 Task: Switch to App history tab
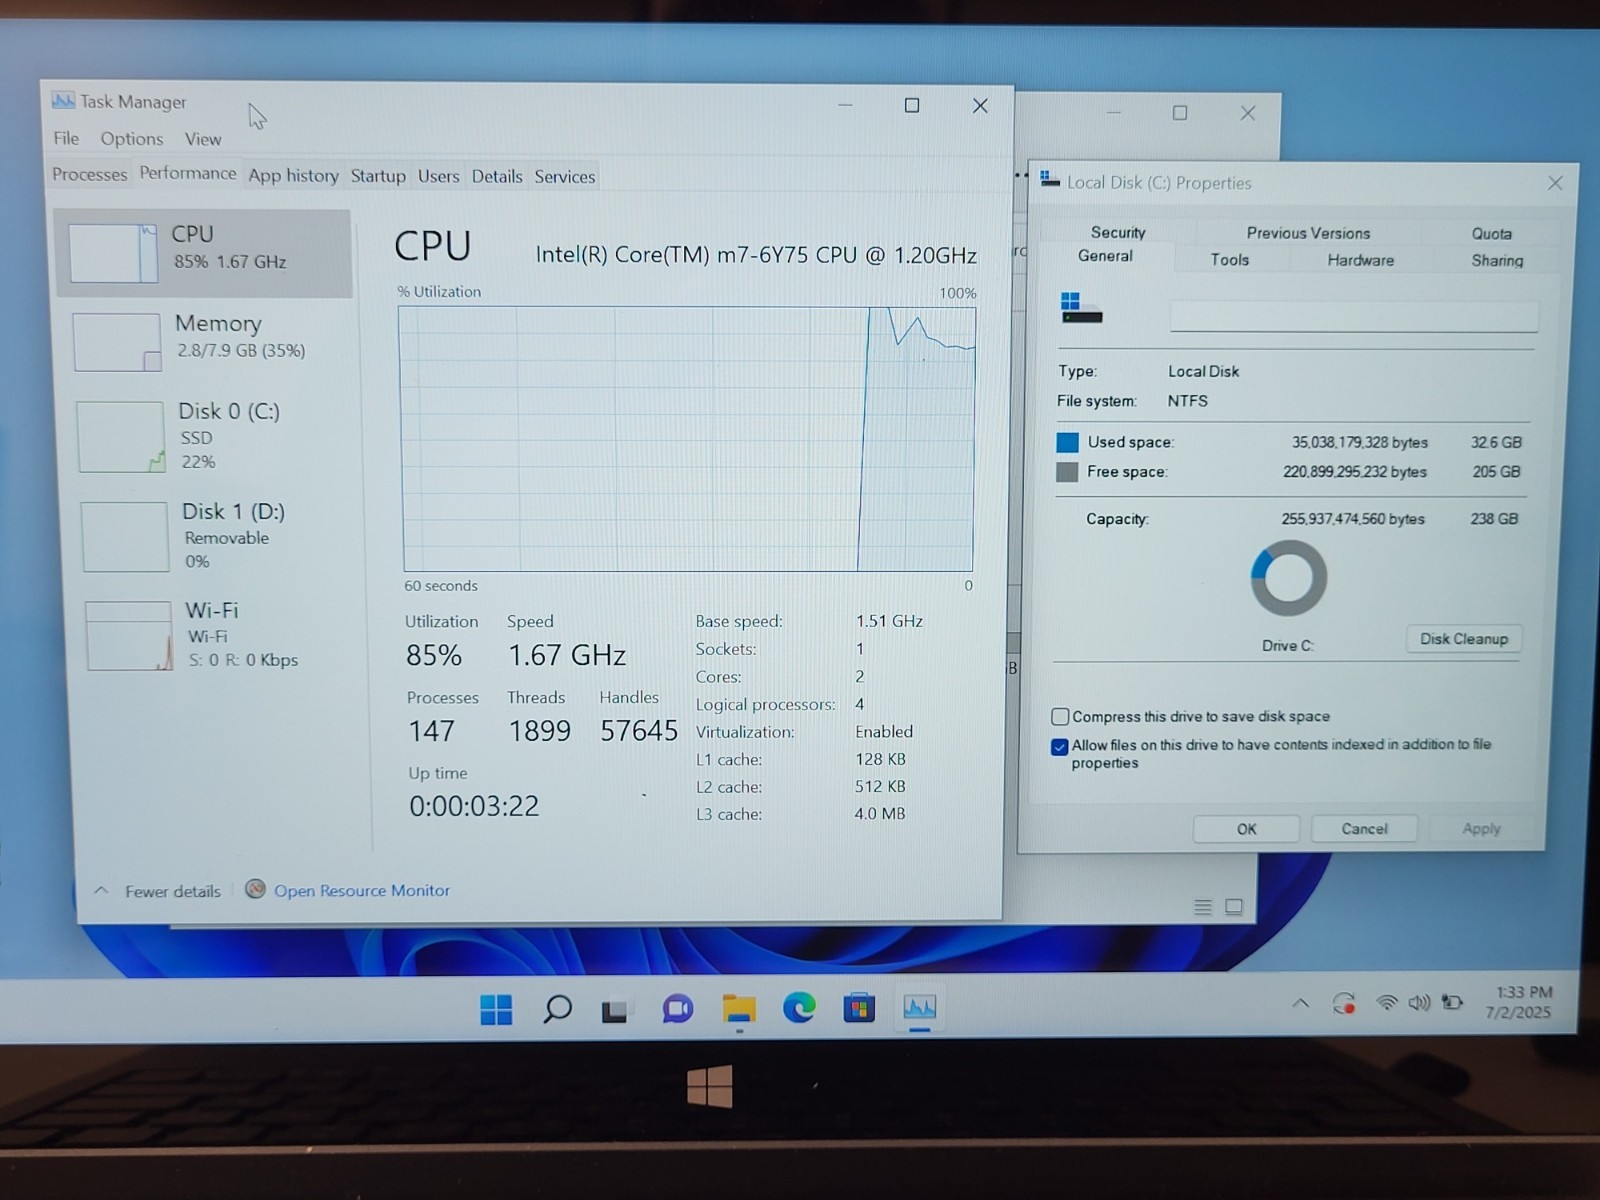[x=293, y=175]
